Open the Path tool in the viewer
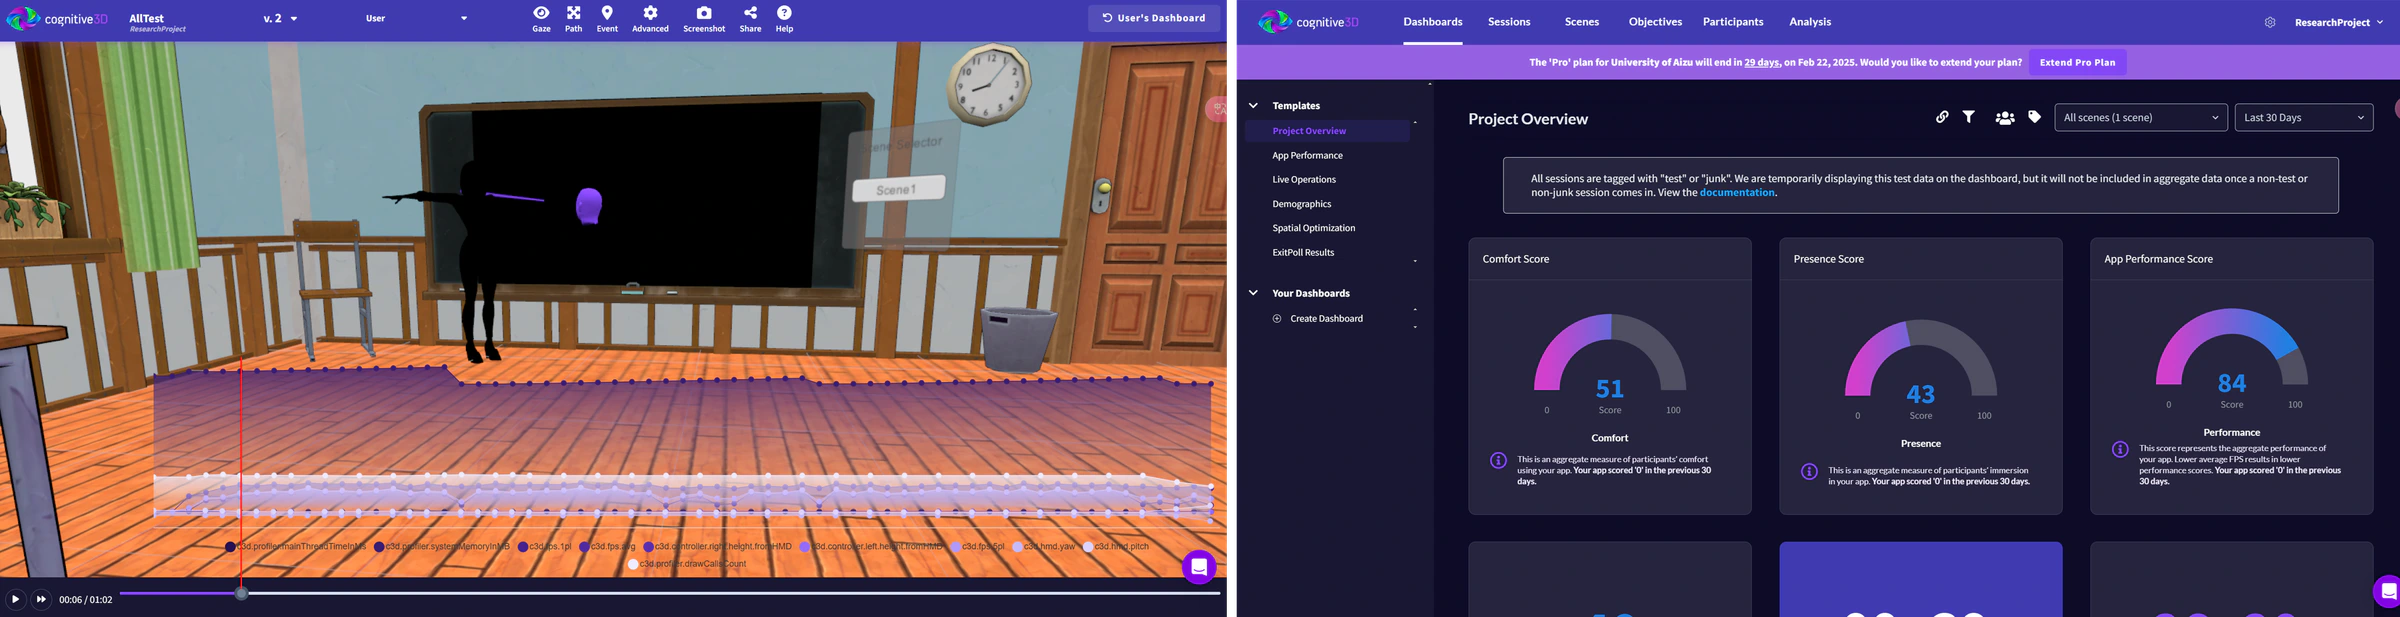 point(573,18)
